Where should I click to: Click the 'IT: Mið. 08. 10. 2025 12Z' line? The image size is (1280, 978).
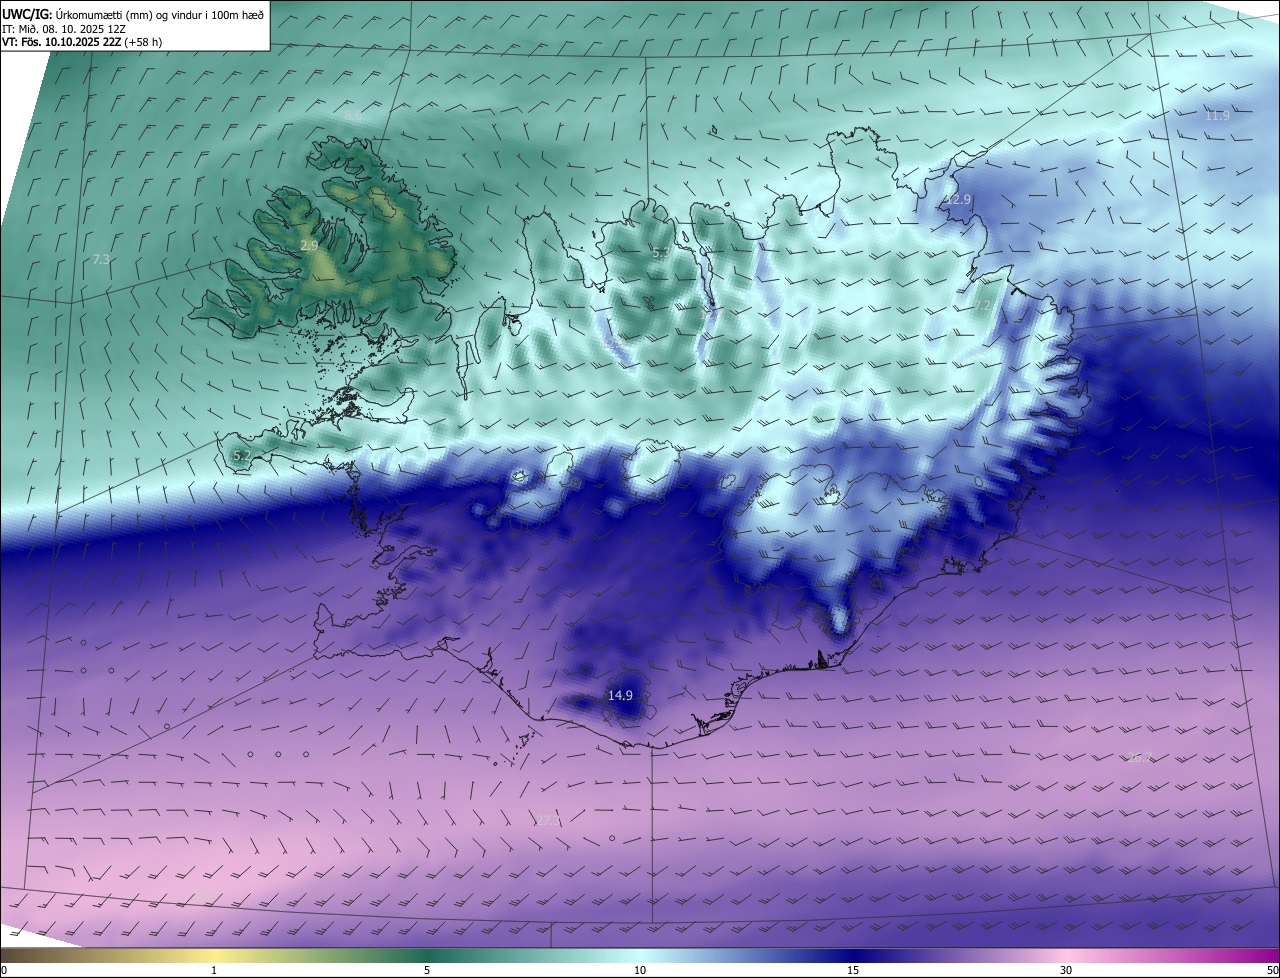(63, 28)
